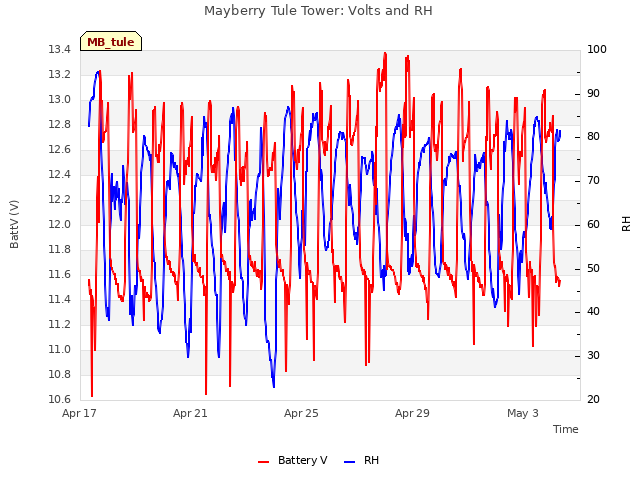Screen dimensions: 640x480
Task: Click the 'BattV (V)' axis label
Action: (x=14, y=224)
